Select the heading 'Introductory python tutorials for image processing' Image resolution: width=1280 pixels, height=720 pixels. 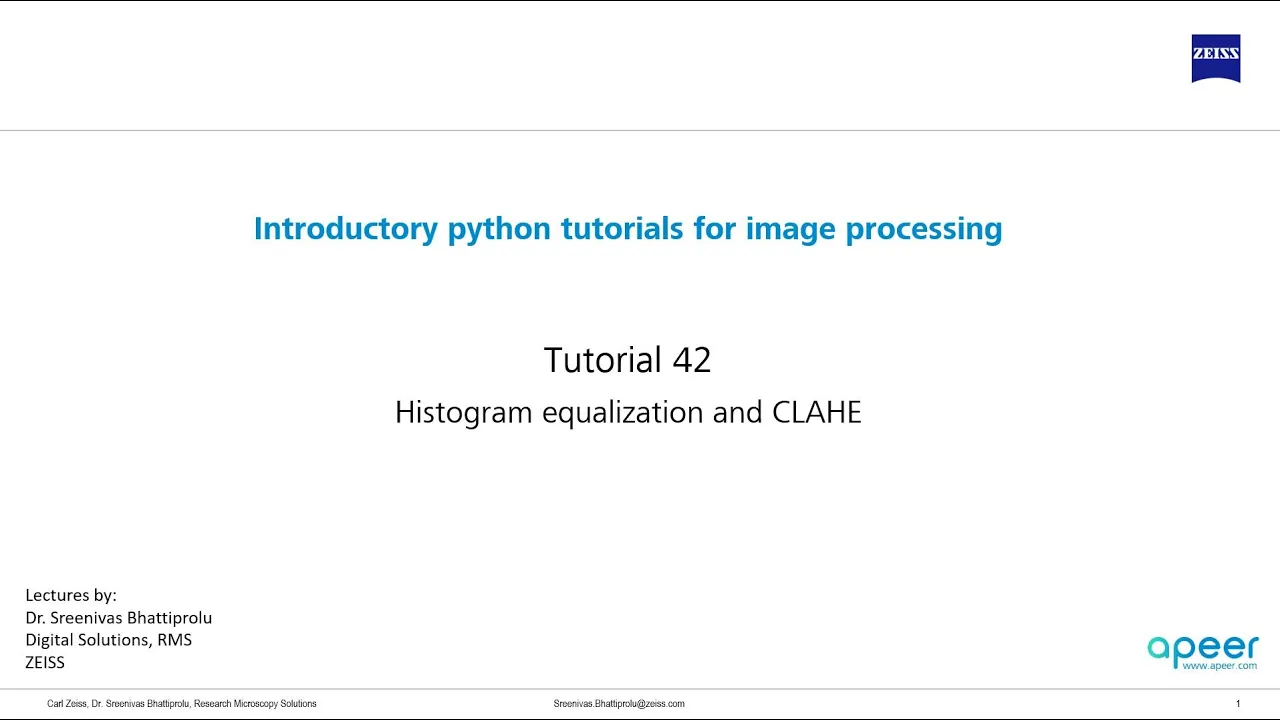point(628,229)
